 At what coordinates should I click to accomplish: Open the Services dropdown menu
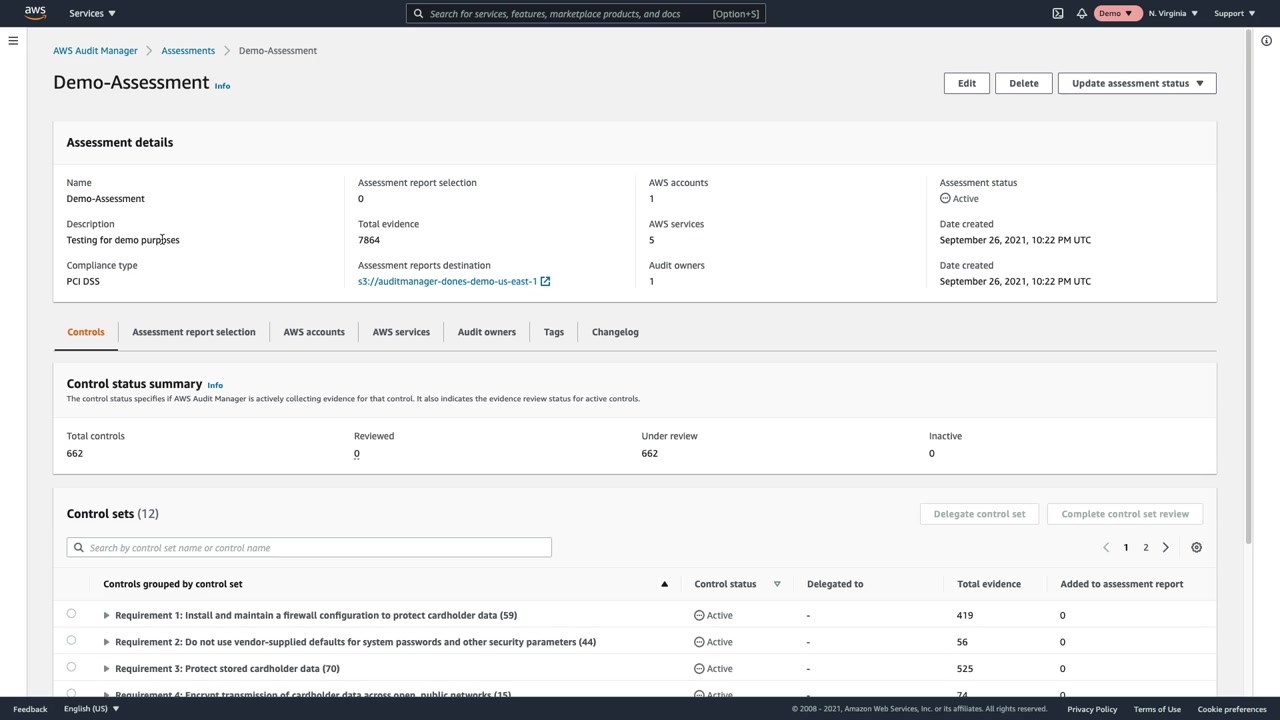pos(92,13)
